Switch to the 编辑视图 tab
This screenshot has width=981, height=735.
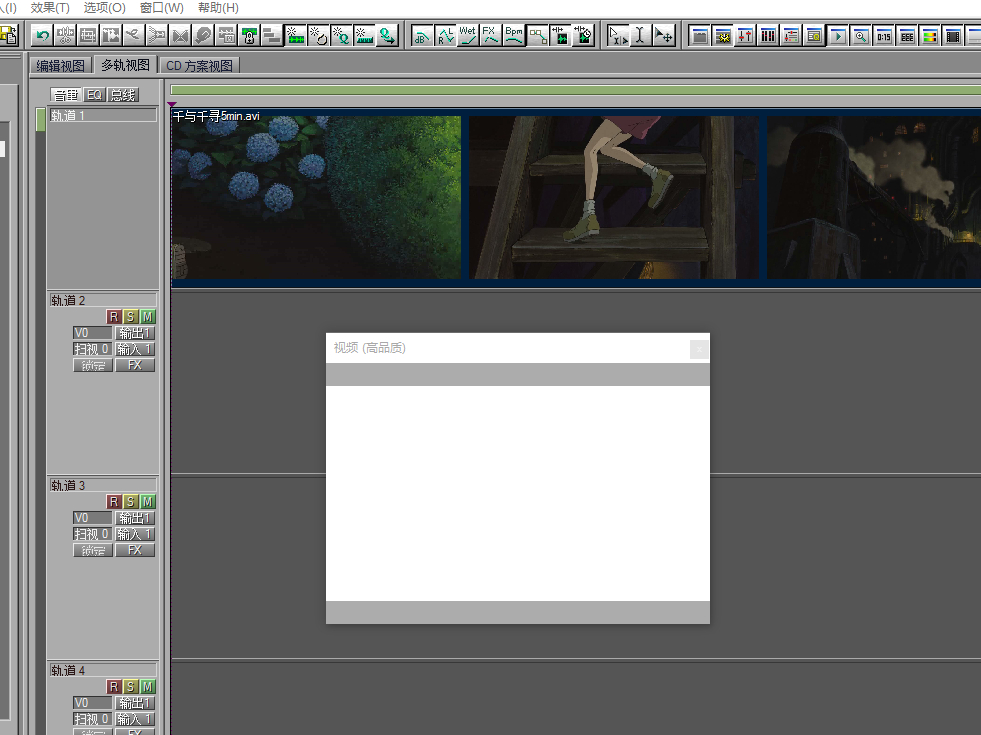coord(60,65)
